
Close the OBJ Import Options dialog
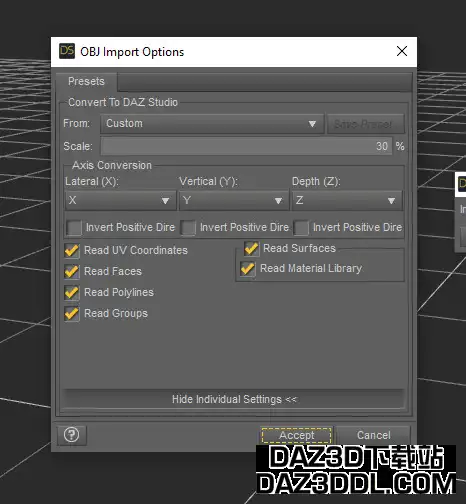point(402,51)
